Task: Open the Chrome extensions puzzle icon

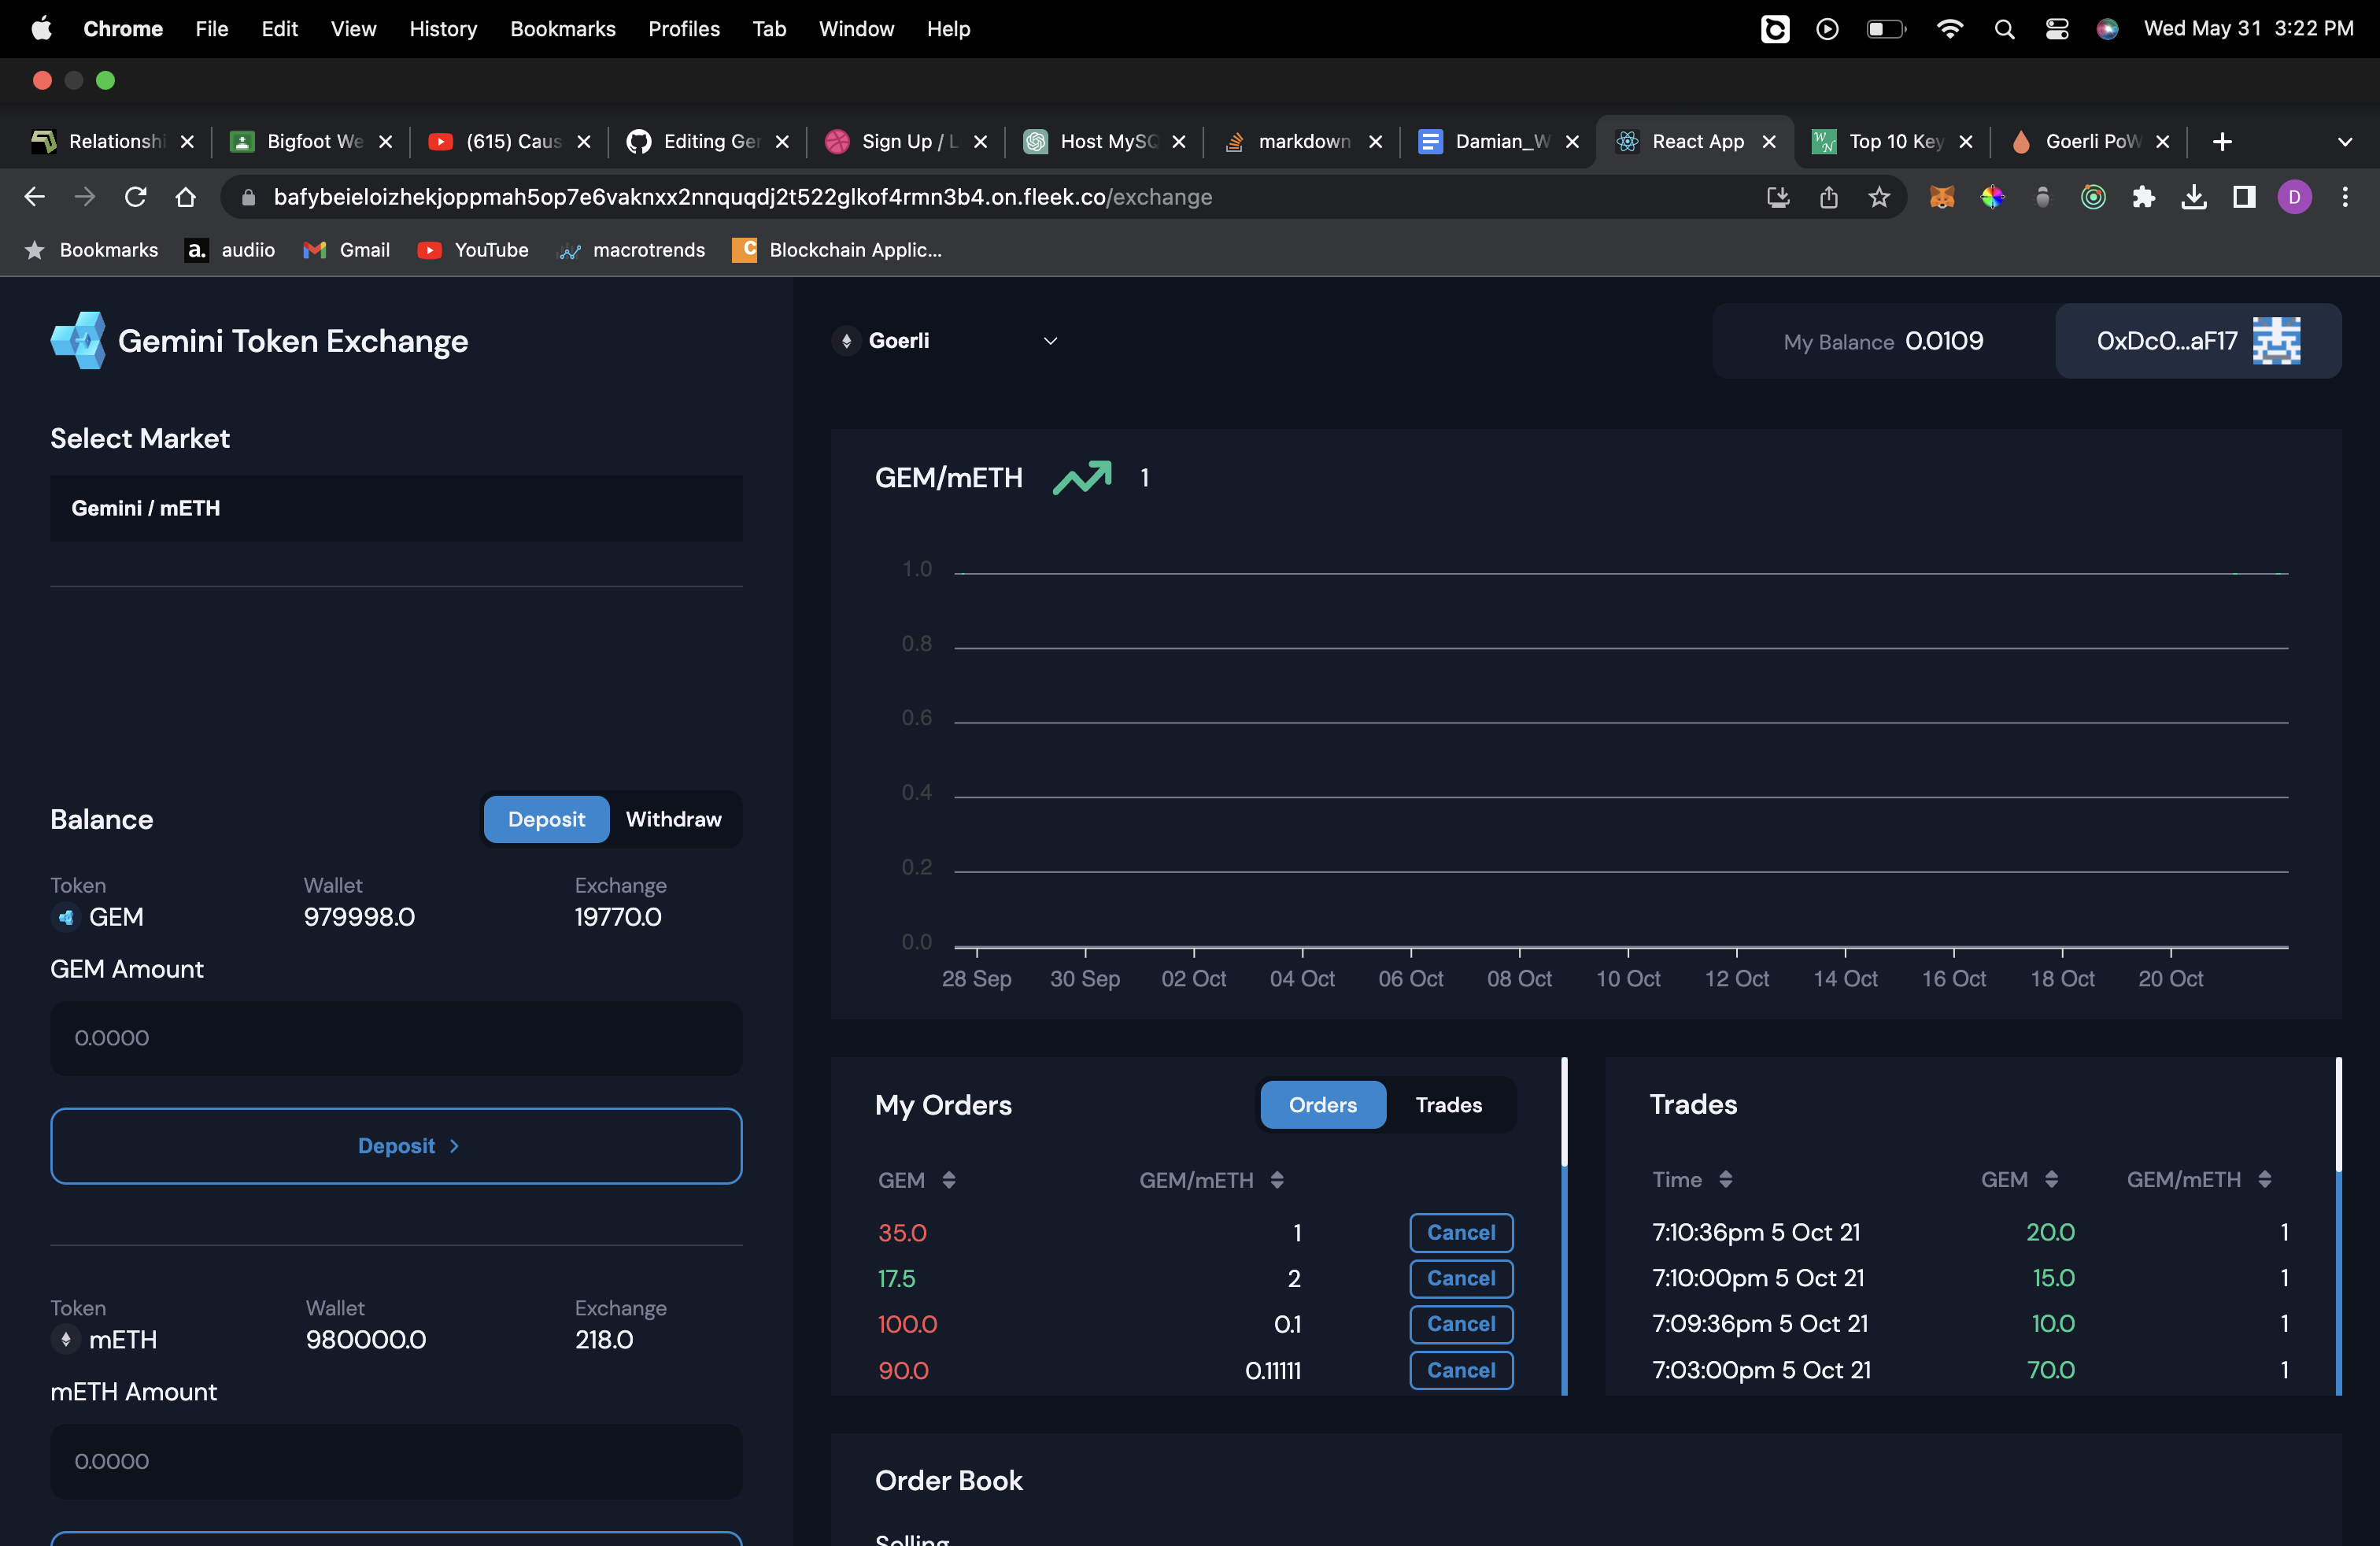Action: pyautogui.click(x=2144, y=197)
